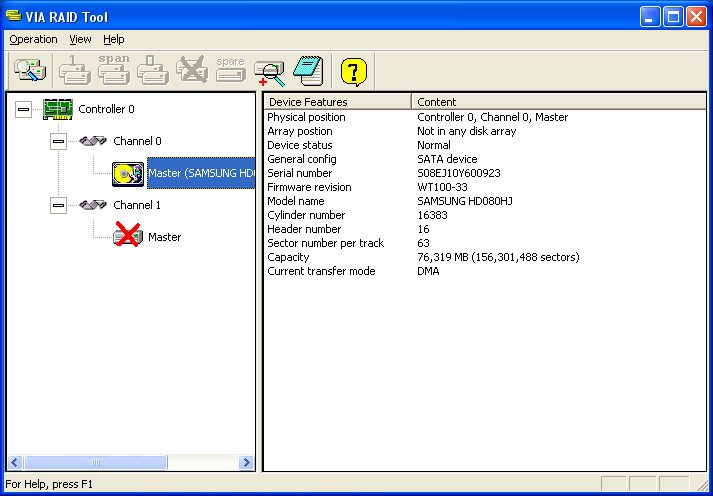Select Channel 1 tree label
The width and height of the screenshot is (713, 496).
click(137, 205)
